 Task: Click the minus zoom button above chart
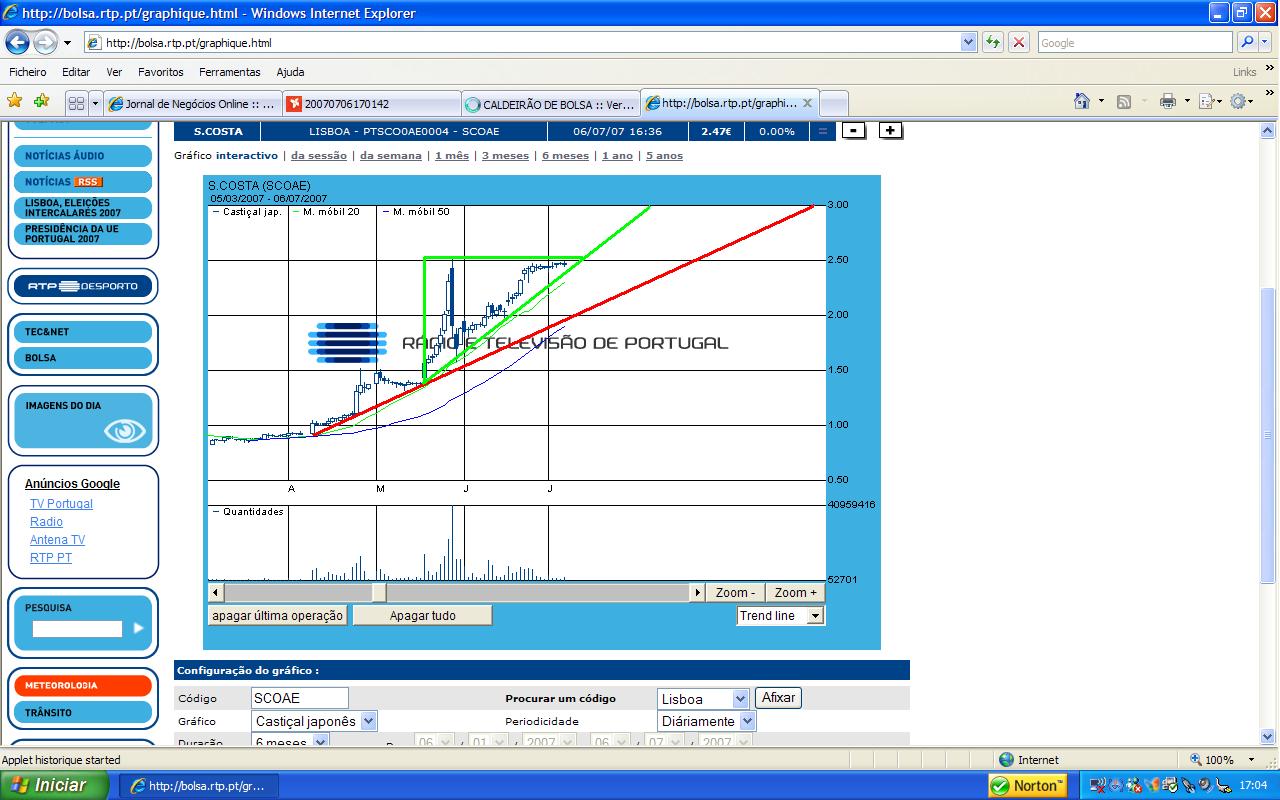click(853, 130)
